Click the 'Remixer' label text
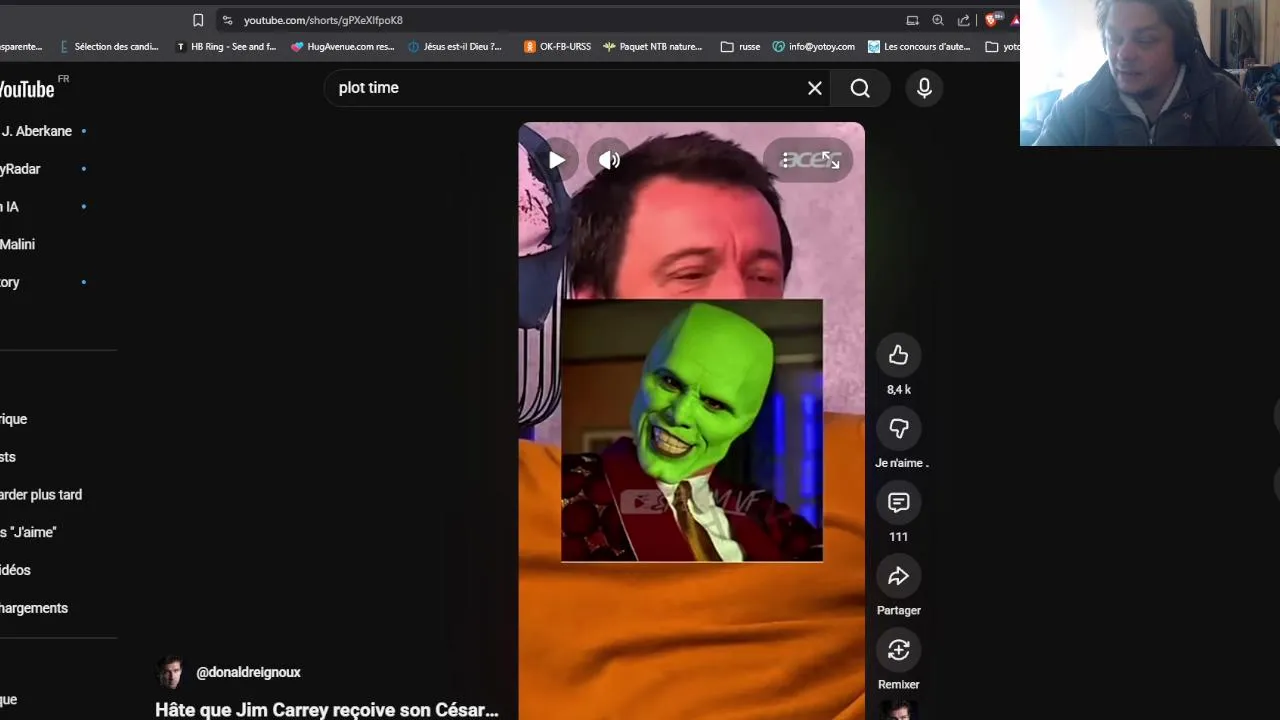 tap(898, 685)
